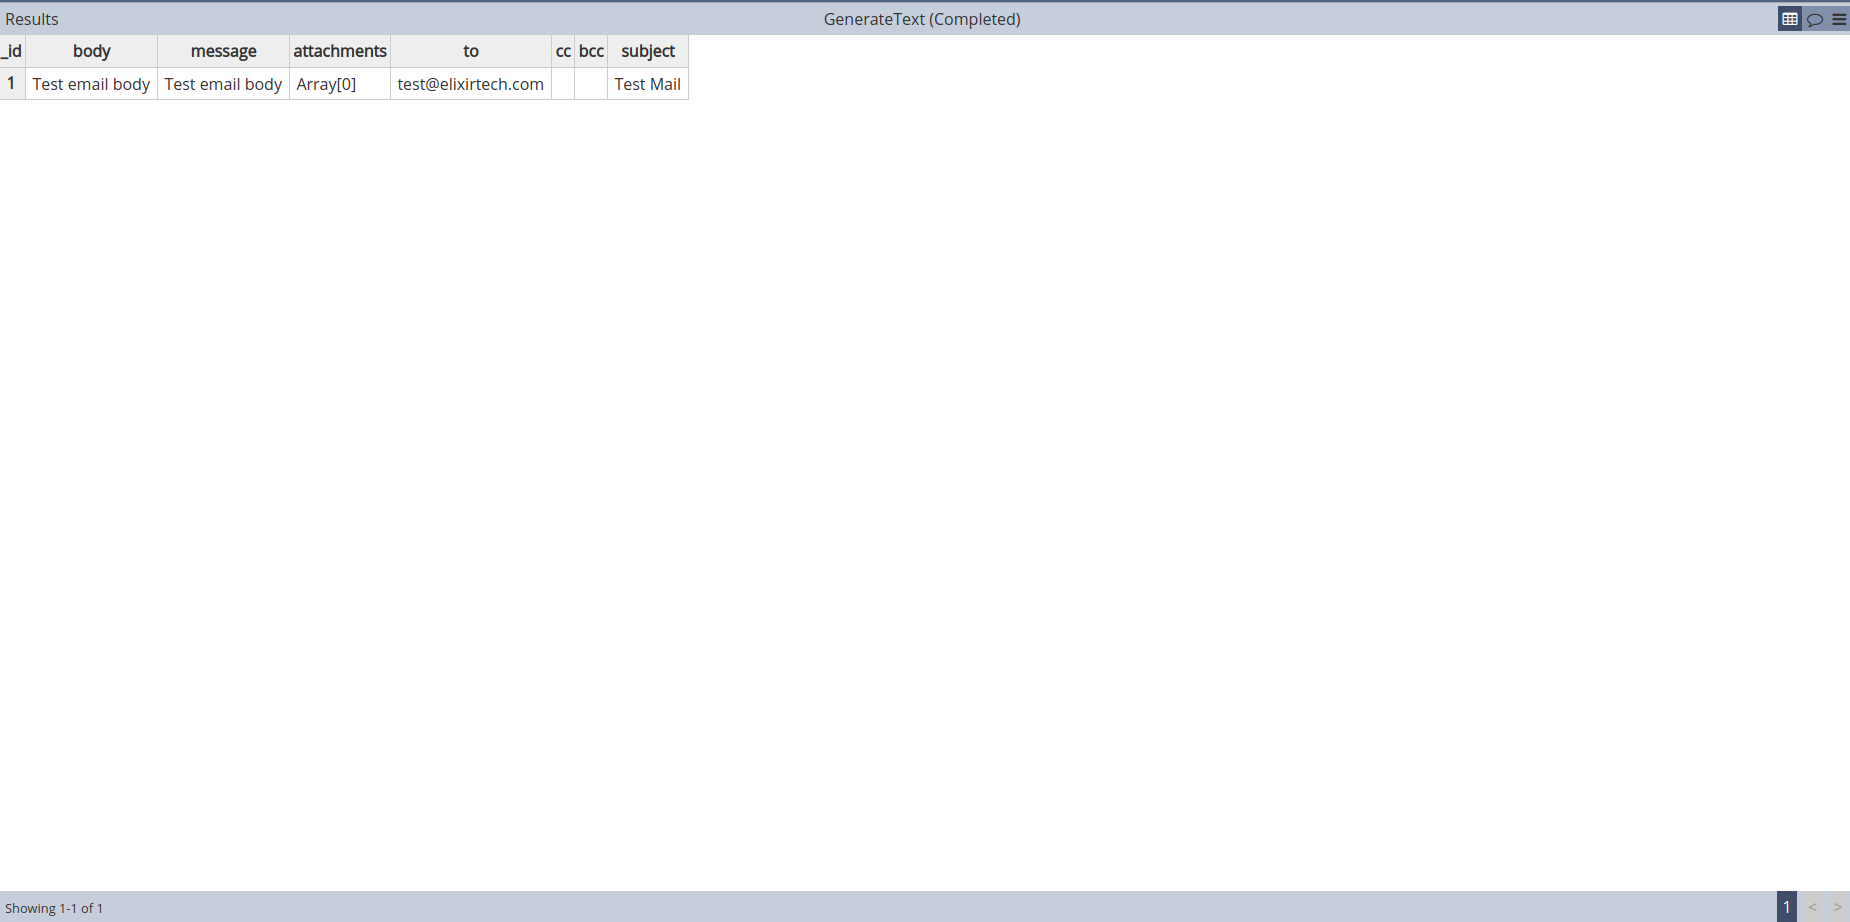Select the test@elixirtech.com cell

point(470,84)
